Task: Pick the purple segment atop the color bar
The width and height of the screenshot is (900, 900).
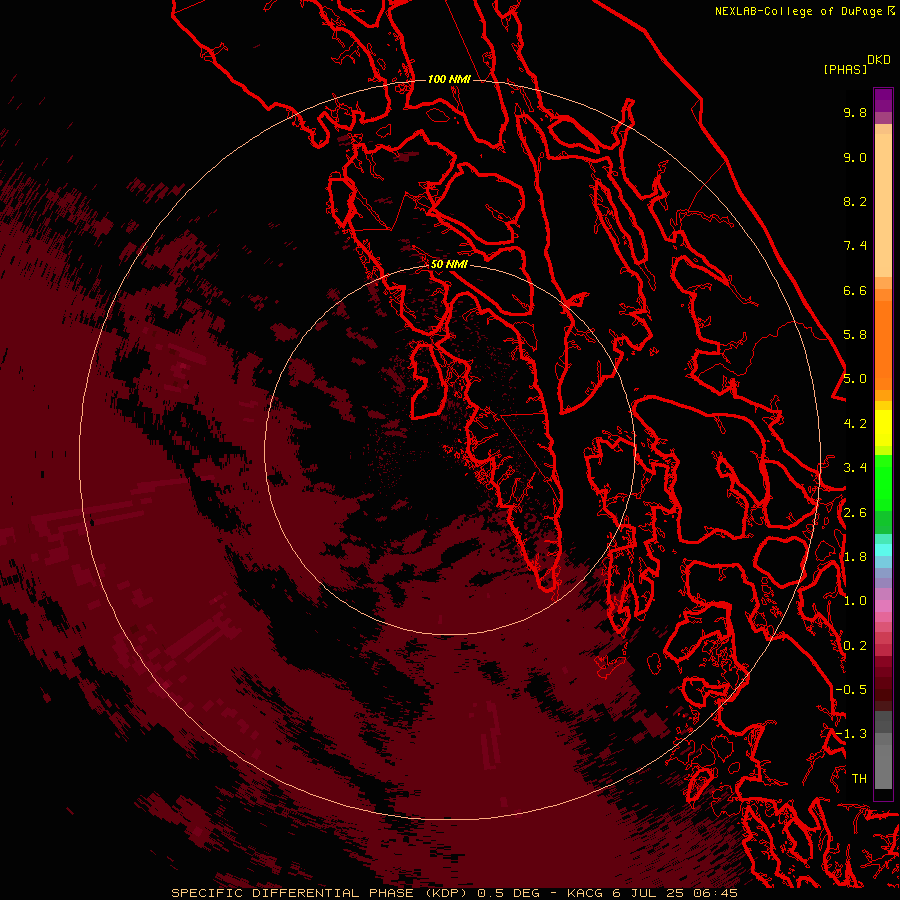Action: [883, 100]
